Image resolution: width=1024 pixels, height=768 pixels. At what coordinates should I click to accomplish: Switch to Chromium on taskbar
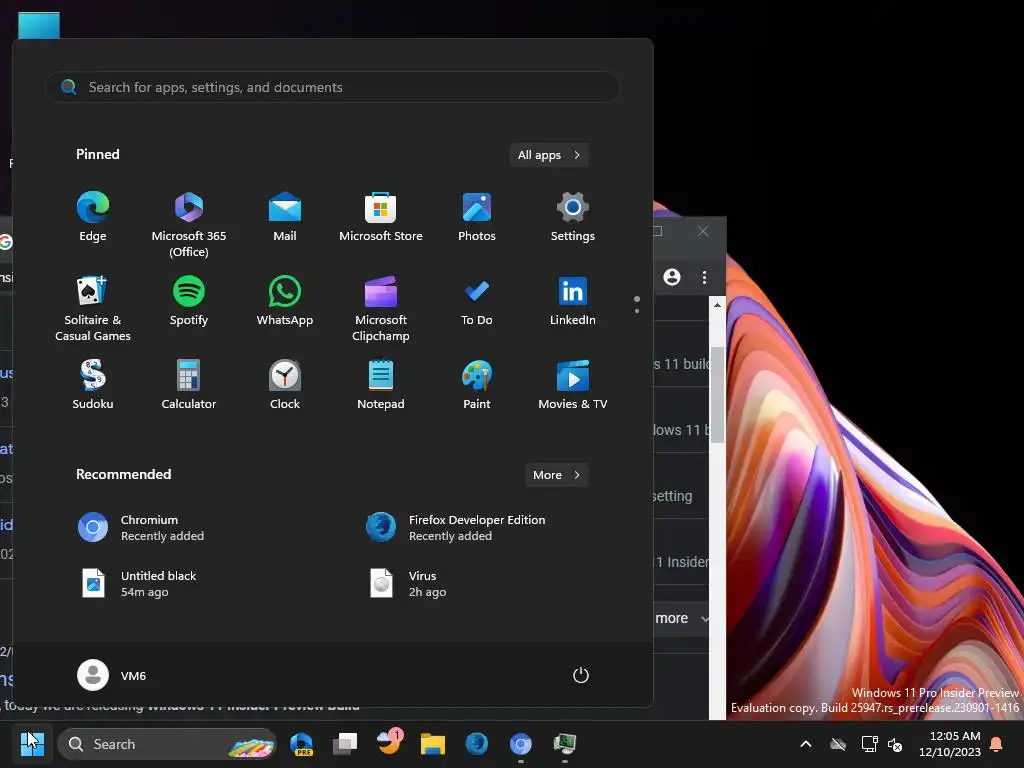click(x=520, y=744)
